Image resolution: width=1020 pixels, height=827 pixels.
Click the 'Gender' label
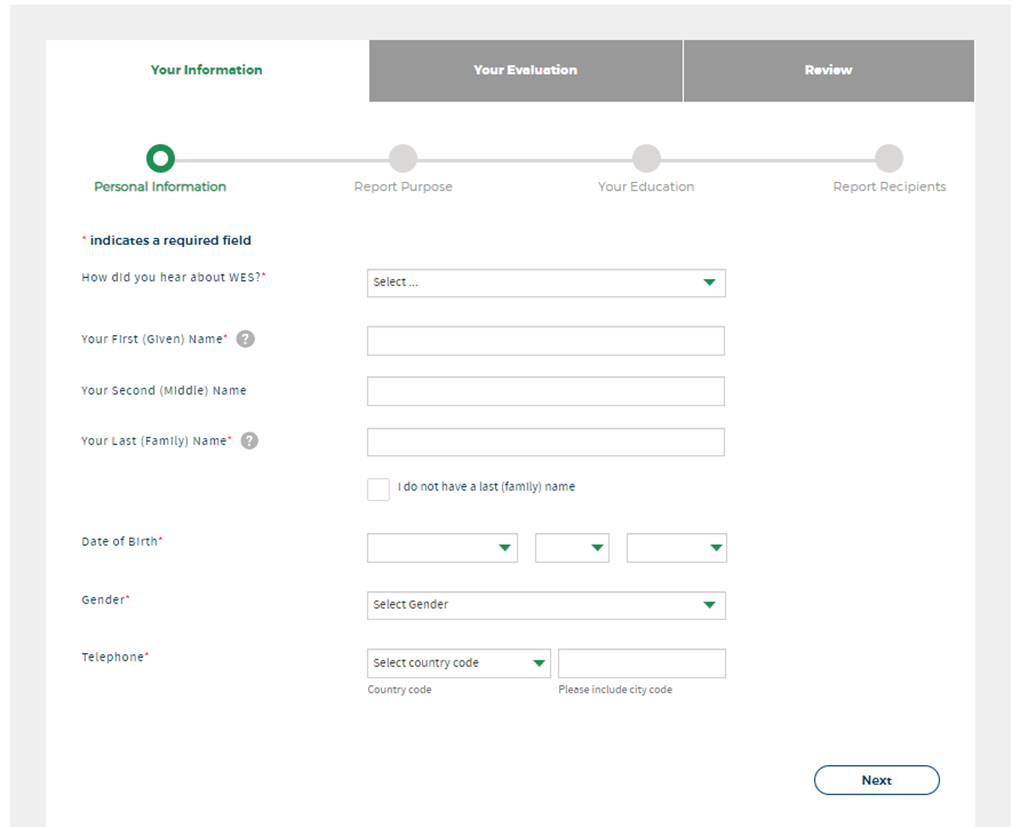(x=103, y=600)
